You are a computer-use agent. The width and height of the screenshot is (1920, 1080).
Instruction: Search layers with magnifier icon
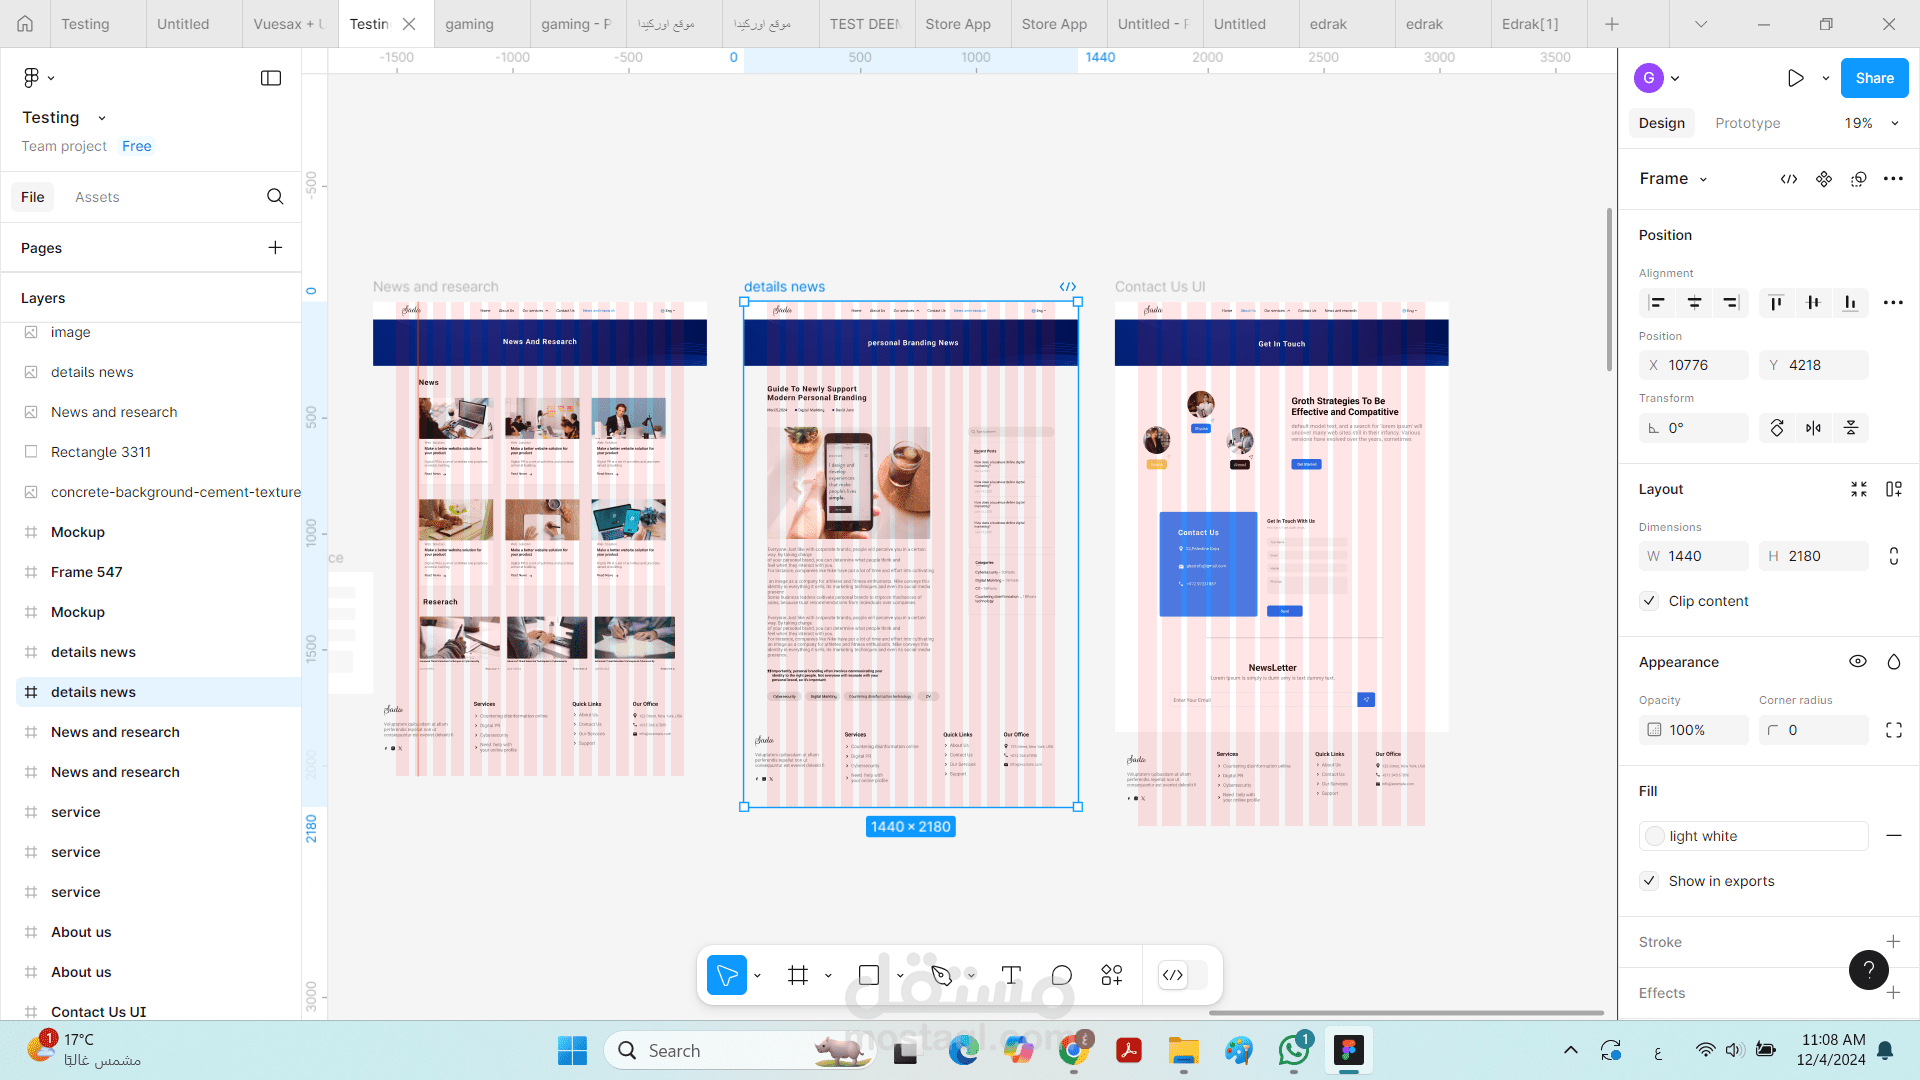tap(275, 197)
